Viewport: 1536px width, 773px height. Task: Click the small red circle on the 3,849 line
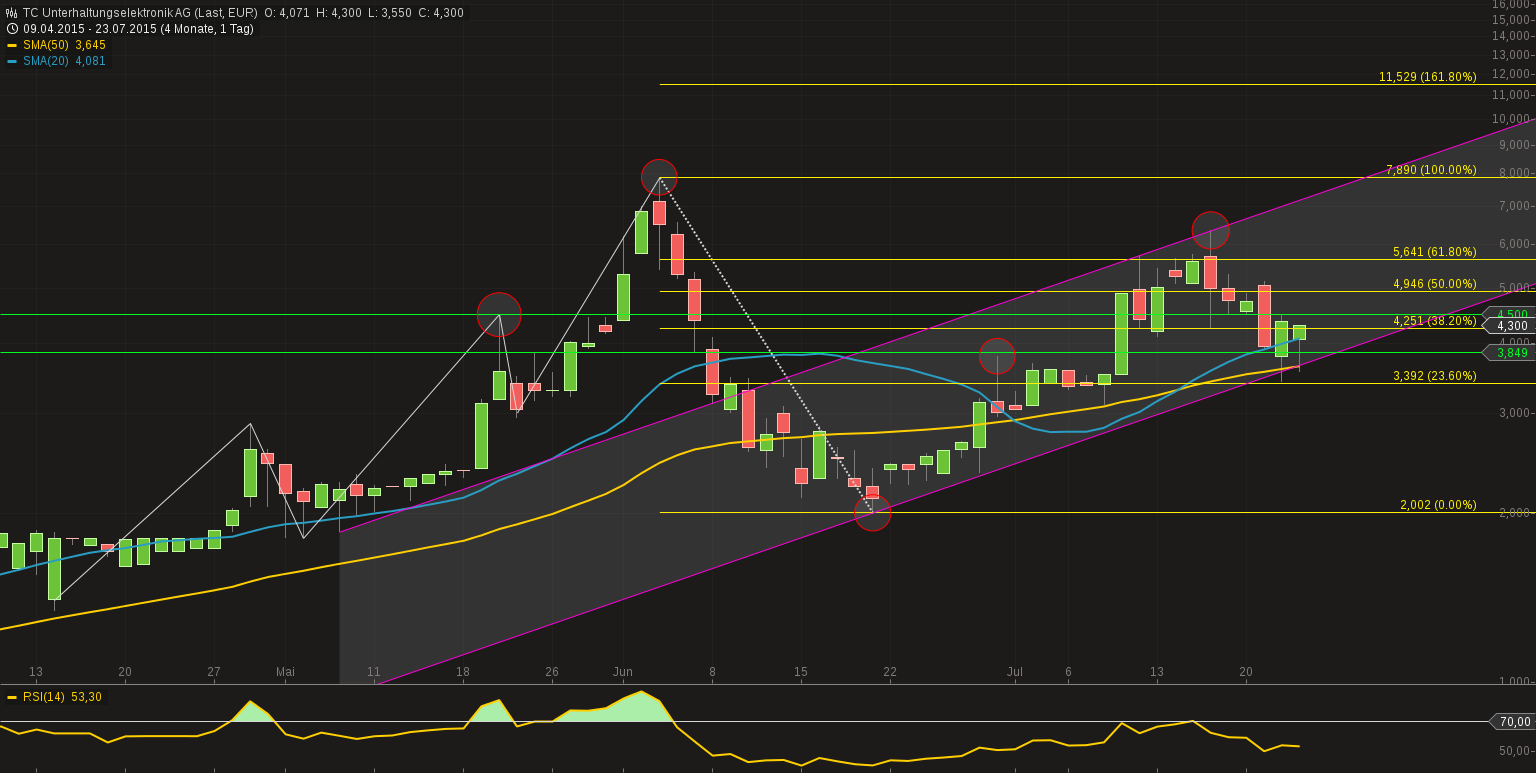997,356
